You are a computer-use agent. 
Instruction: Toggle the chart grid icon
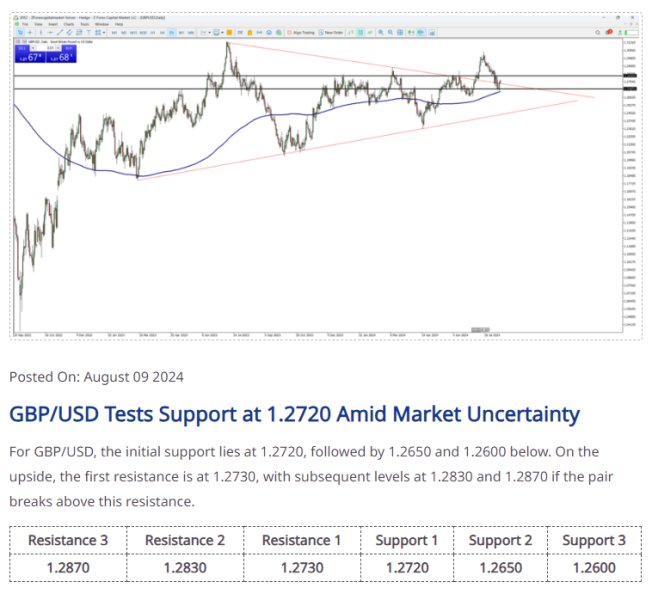(400, 32)
